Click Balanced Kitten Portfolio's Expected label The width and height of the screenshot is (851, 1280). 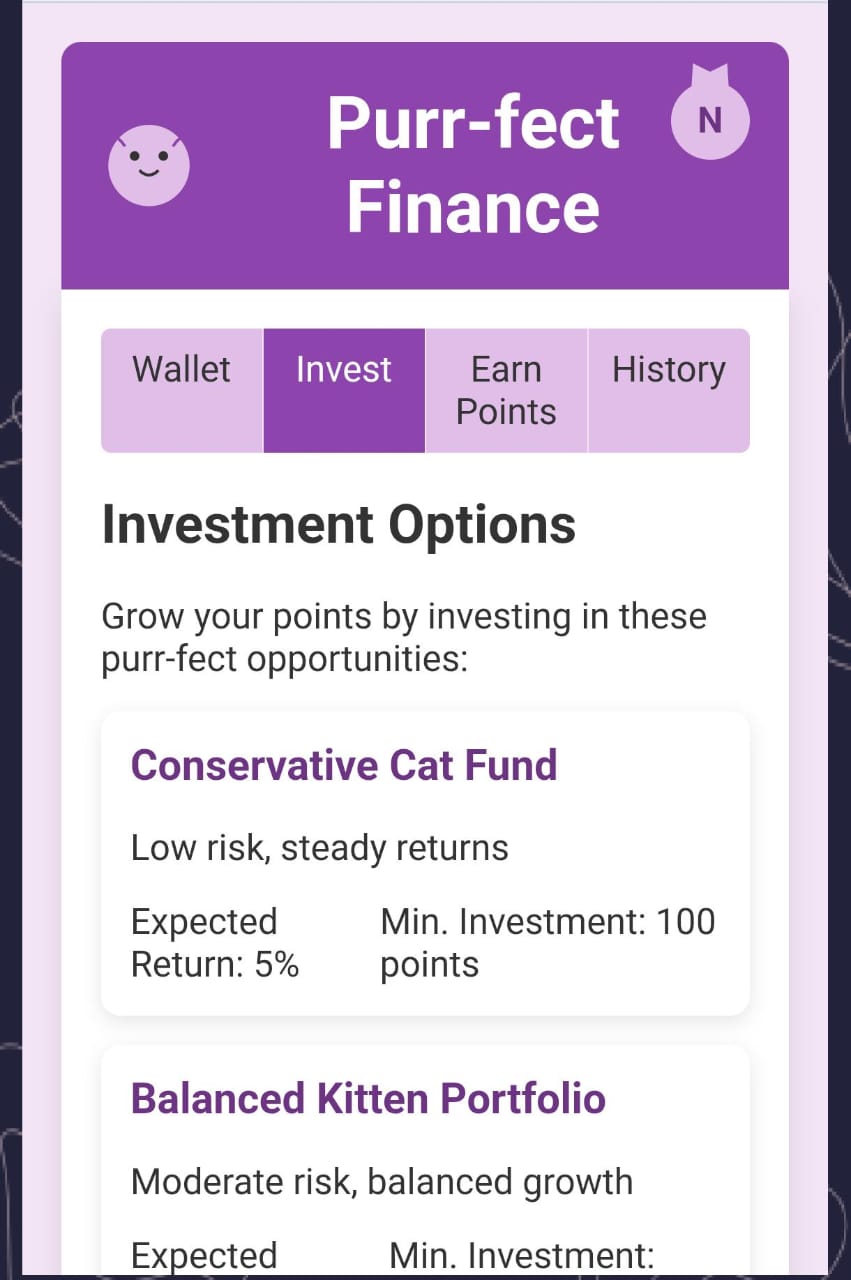pos(204,1255)
